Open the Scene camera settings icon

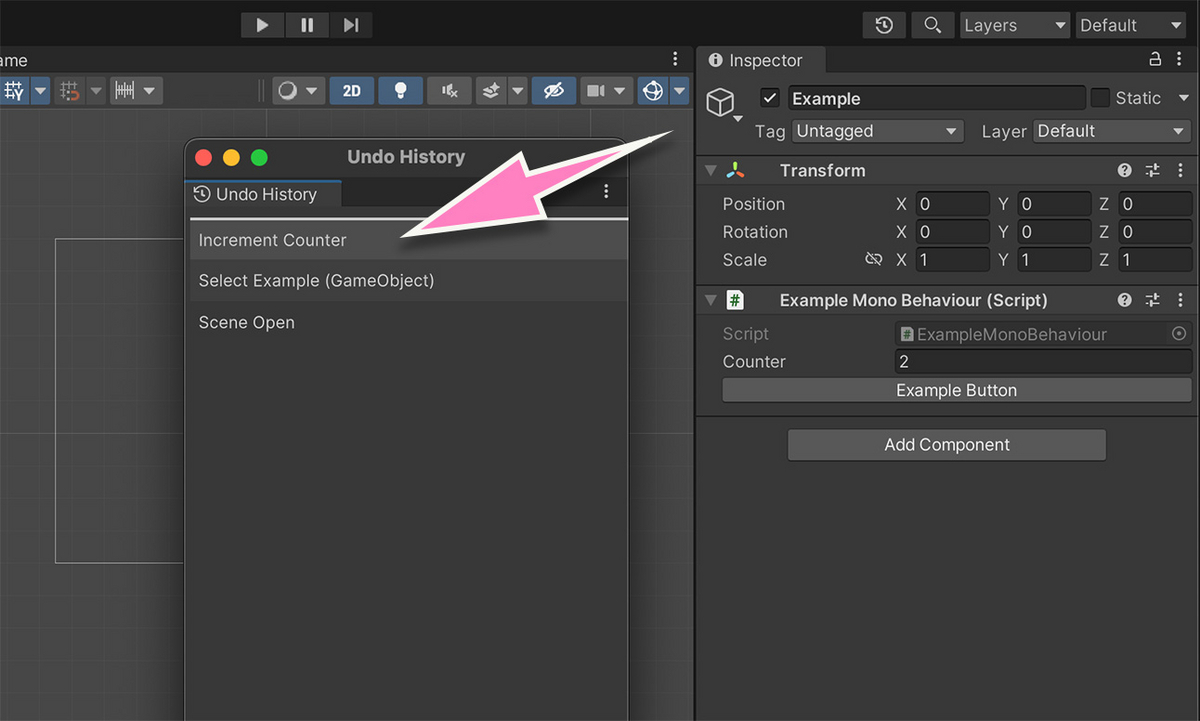click(x=596, y=91)
